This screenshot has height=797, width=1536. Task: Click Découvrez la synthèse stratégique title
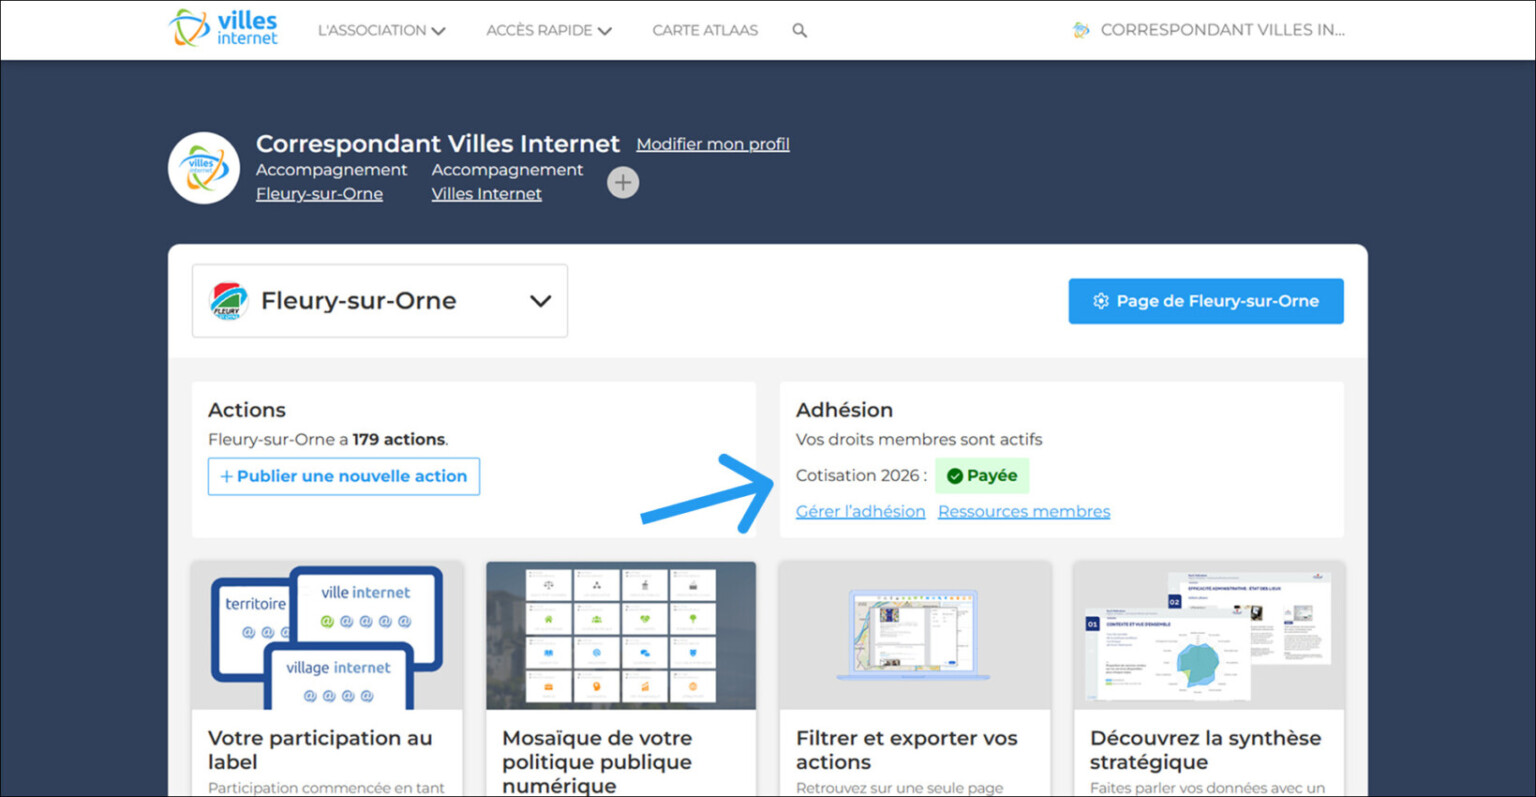(1206, 750)
